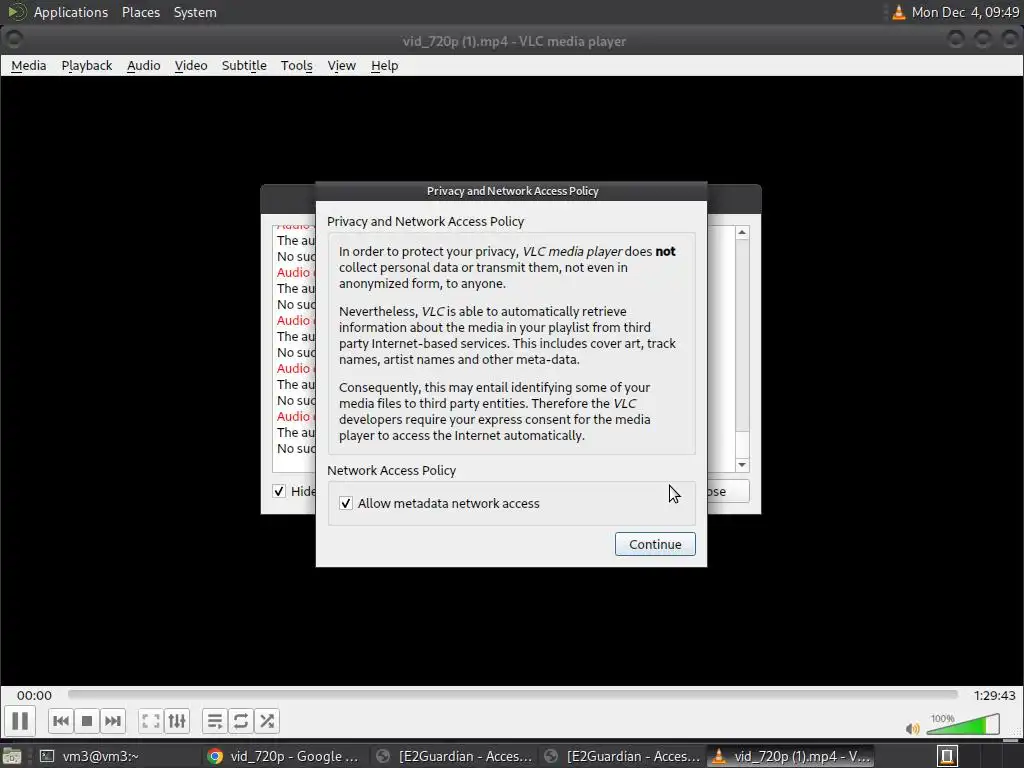
Task: Open the View menu
Action: [342, 65]
